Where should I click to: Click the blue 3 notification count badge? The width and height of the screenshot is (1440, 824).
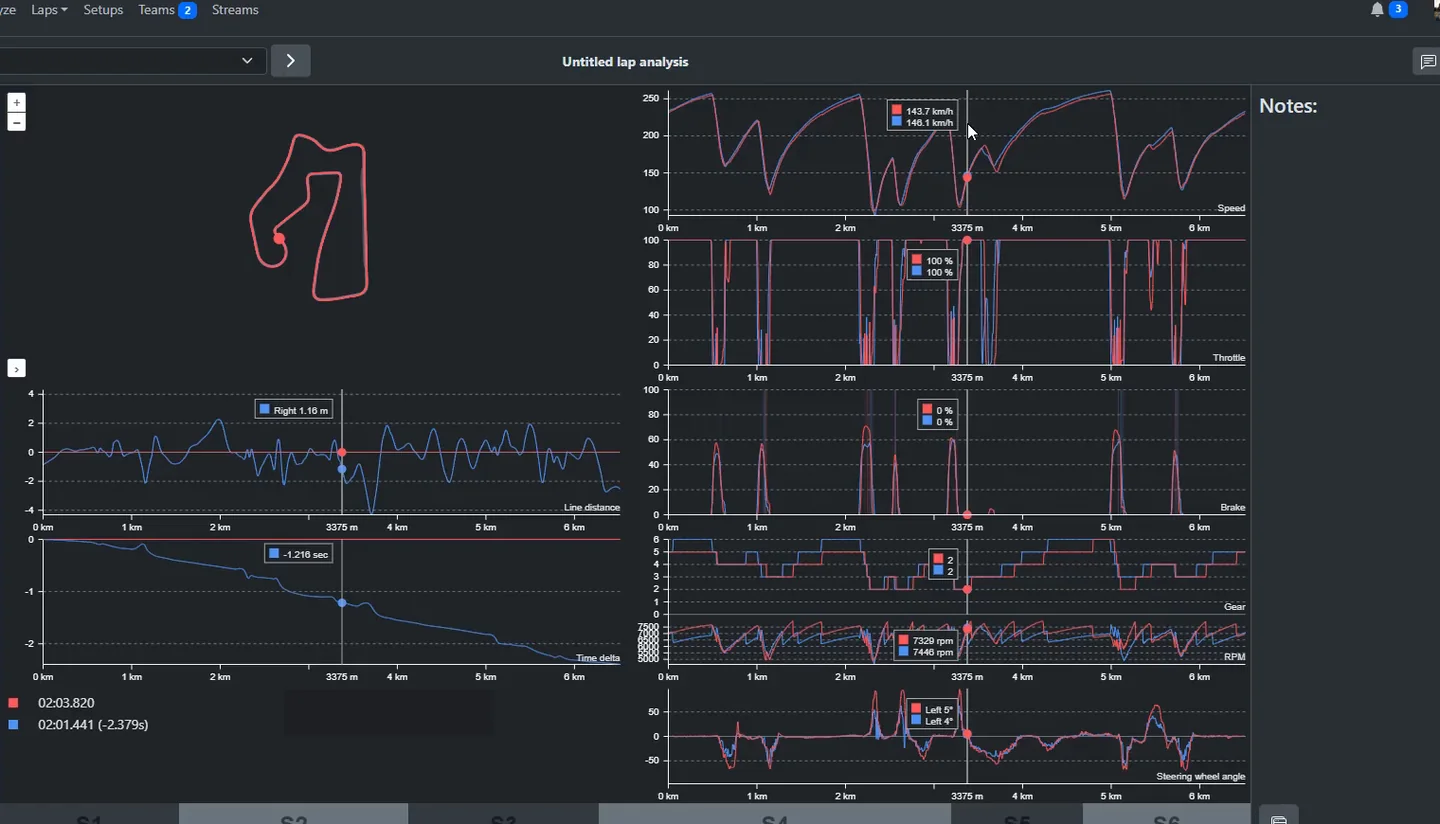(x=1399, y=9)
